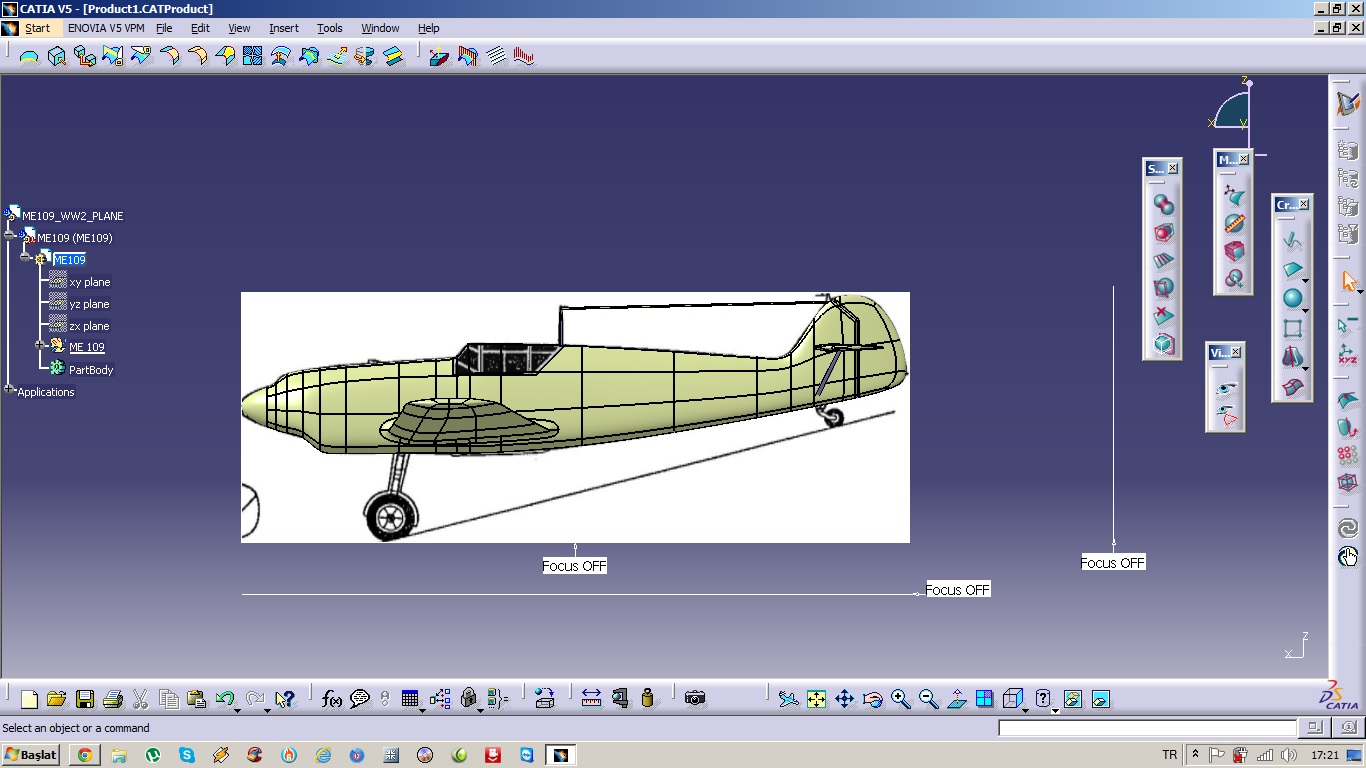Click the Windows Başlat start button
This screenshot has height=768, width=1366.
click(x=32, y=755)
